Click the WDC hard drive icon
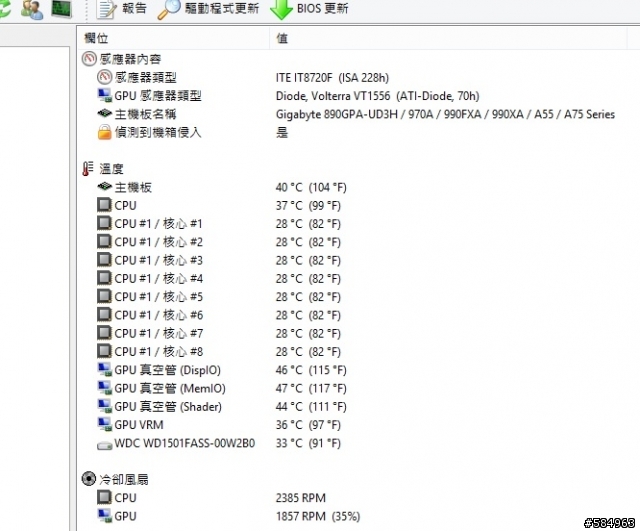 (x=104, y=445)
